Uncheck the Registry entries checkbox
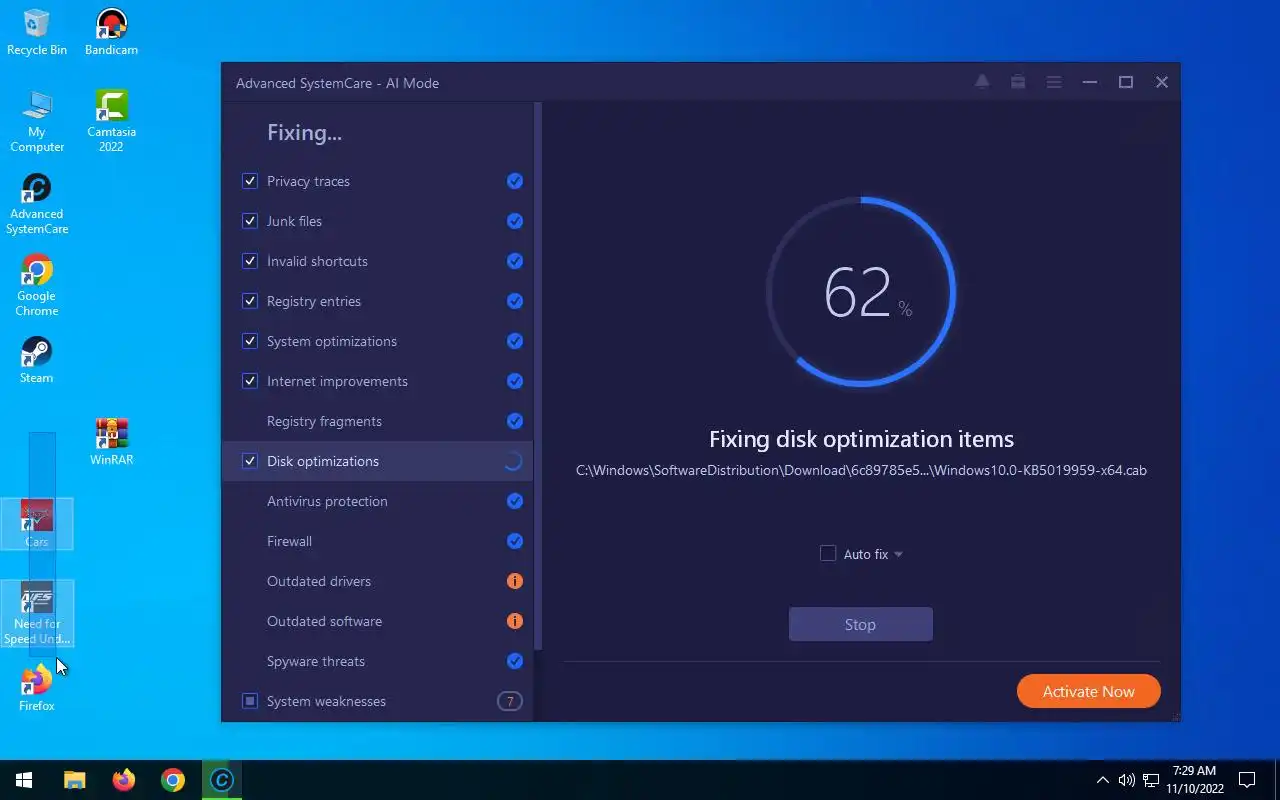The height and width of the screenshot is (800, 1280). click(x=250, y=301)
